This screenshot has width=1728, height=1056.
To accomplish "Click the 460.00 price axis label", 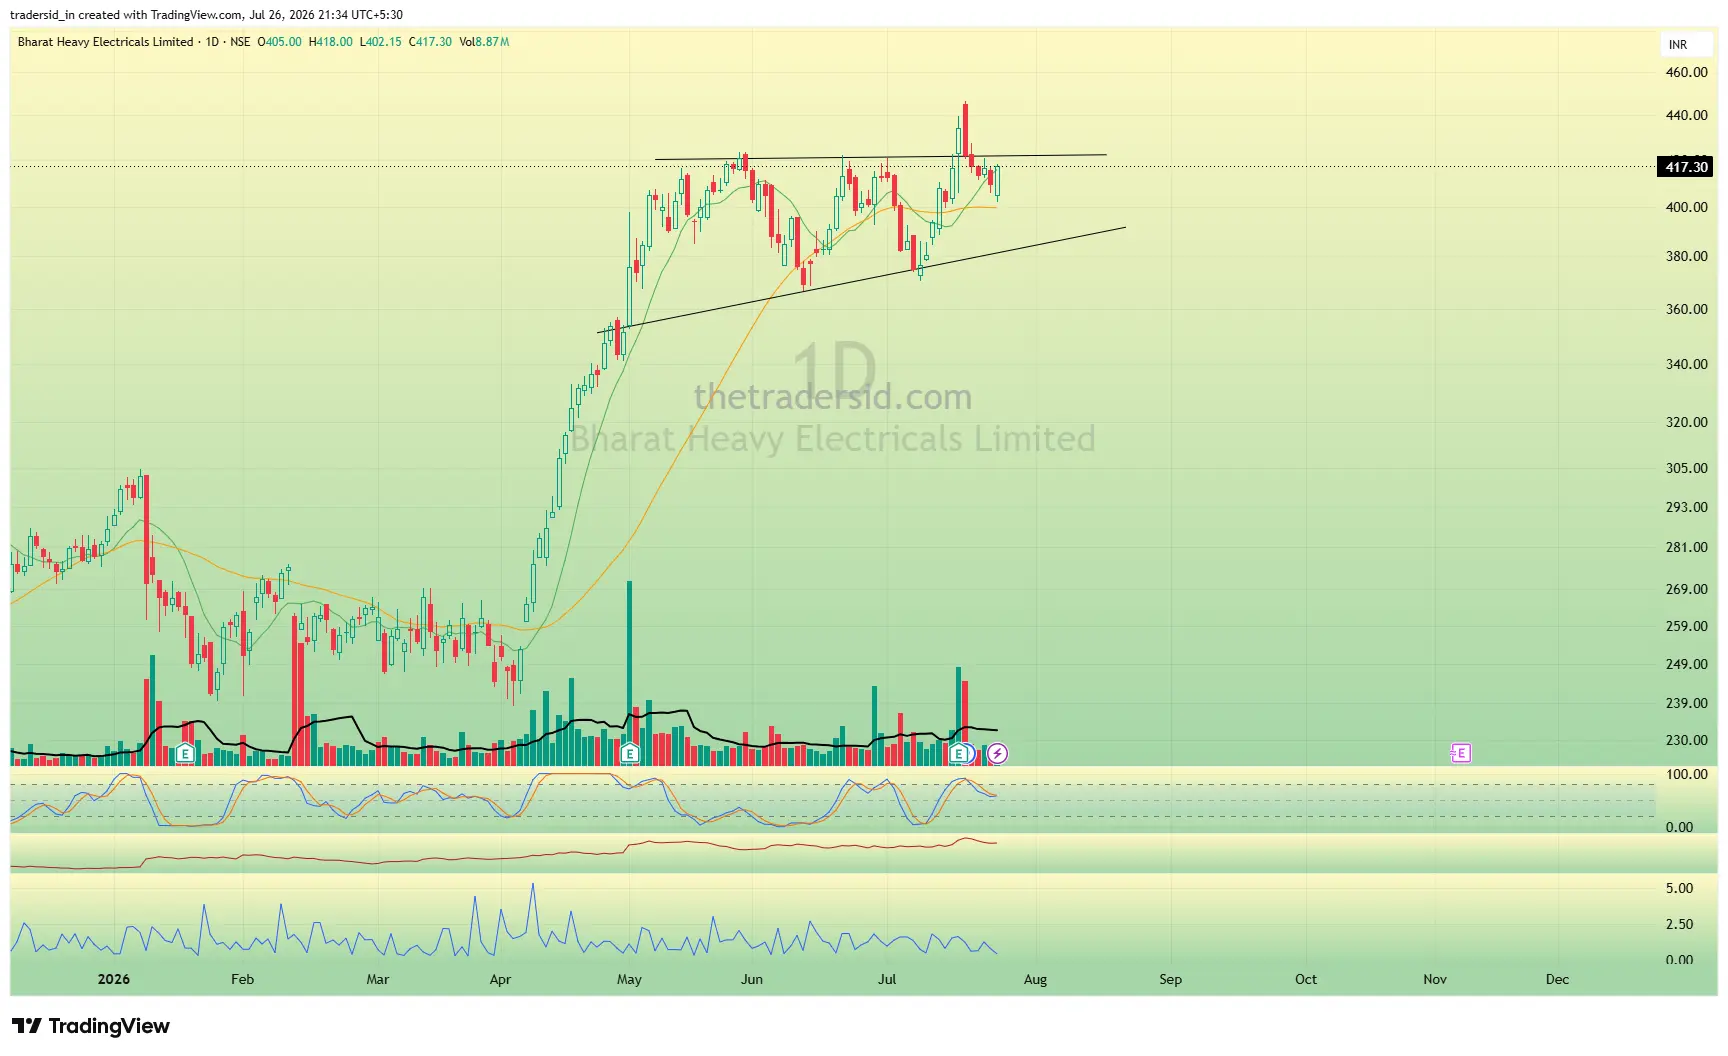I will click(x=1686, y=72).
